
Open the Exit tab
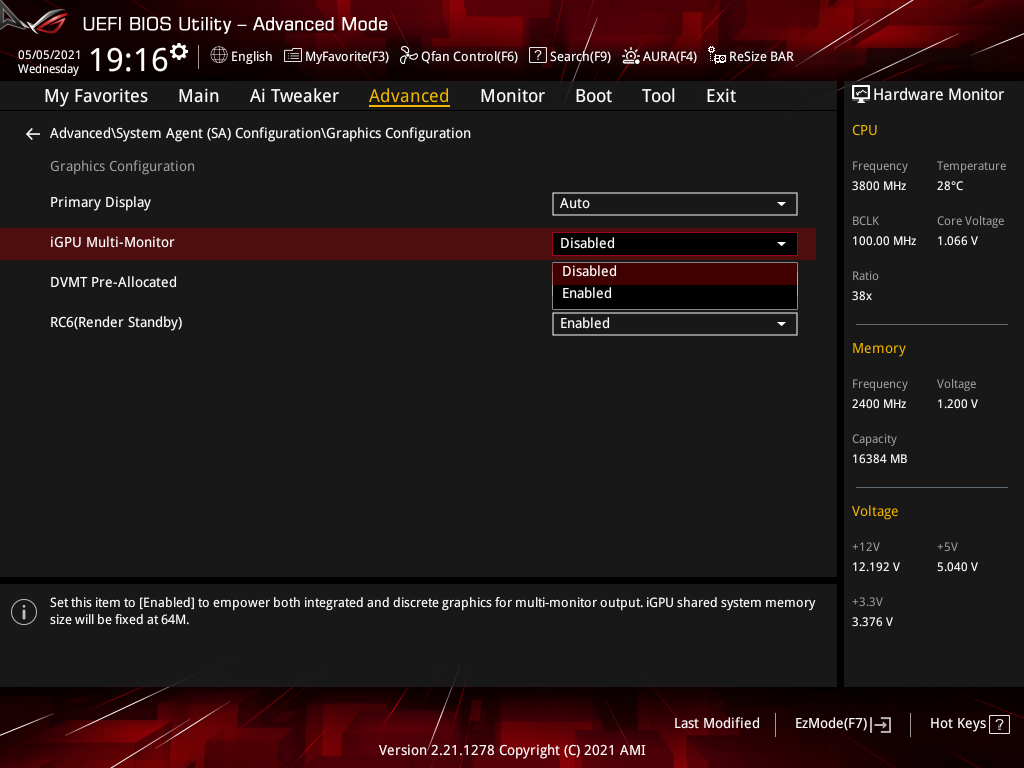(721, 96)
